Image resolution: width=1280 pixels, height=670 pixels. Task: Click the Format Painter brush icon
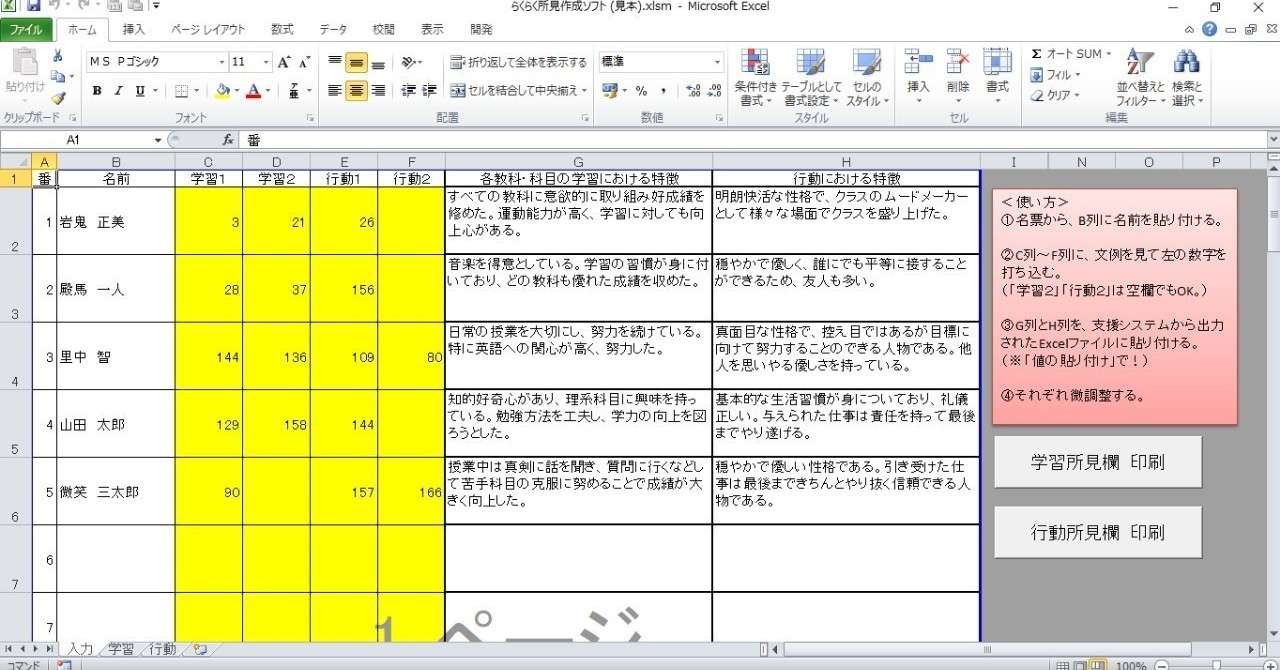tap(58, 98)
